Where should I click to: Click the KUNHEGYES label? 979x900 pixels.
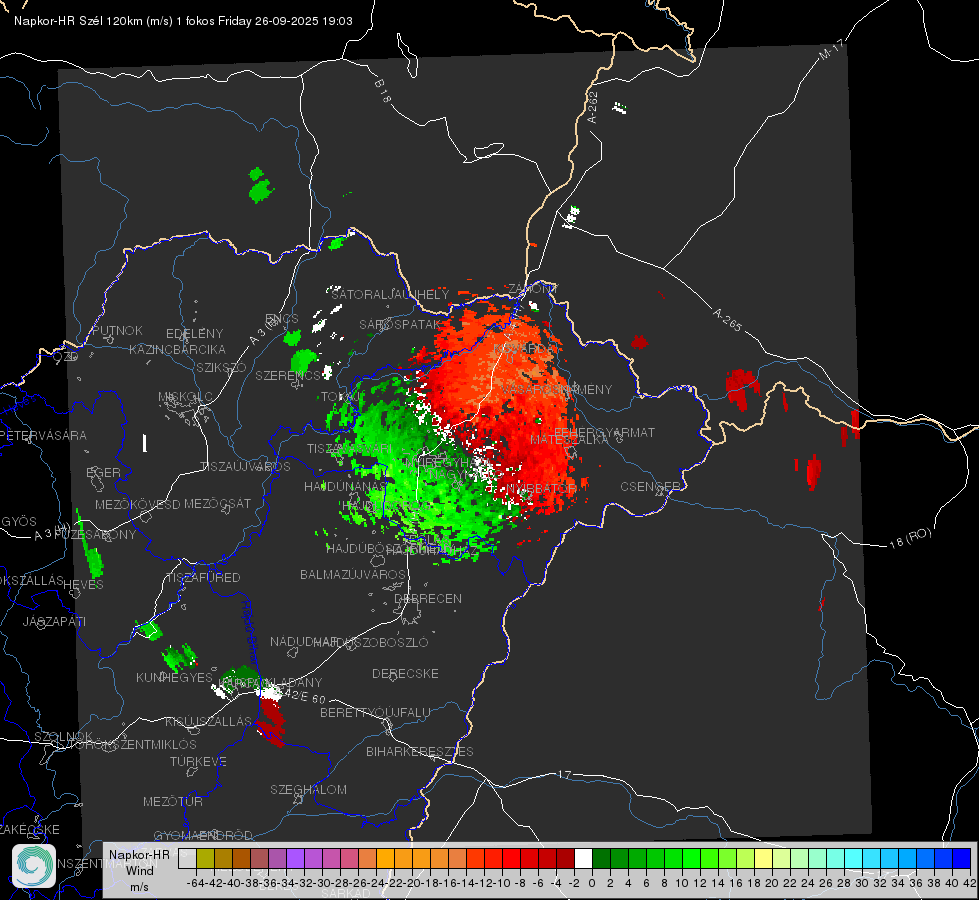pyautogui.click(x=174, y=678)
